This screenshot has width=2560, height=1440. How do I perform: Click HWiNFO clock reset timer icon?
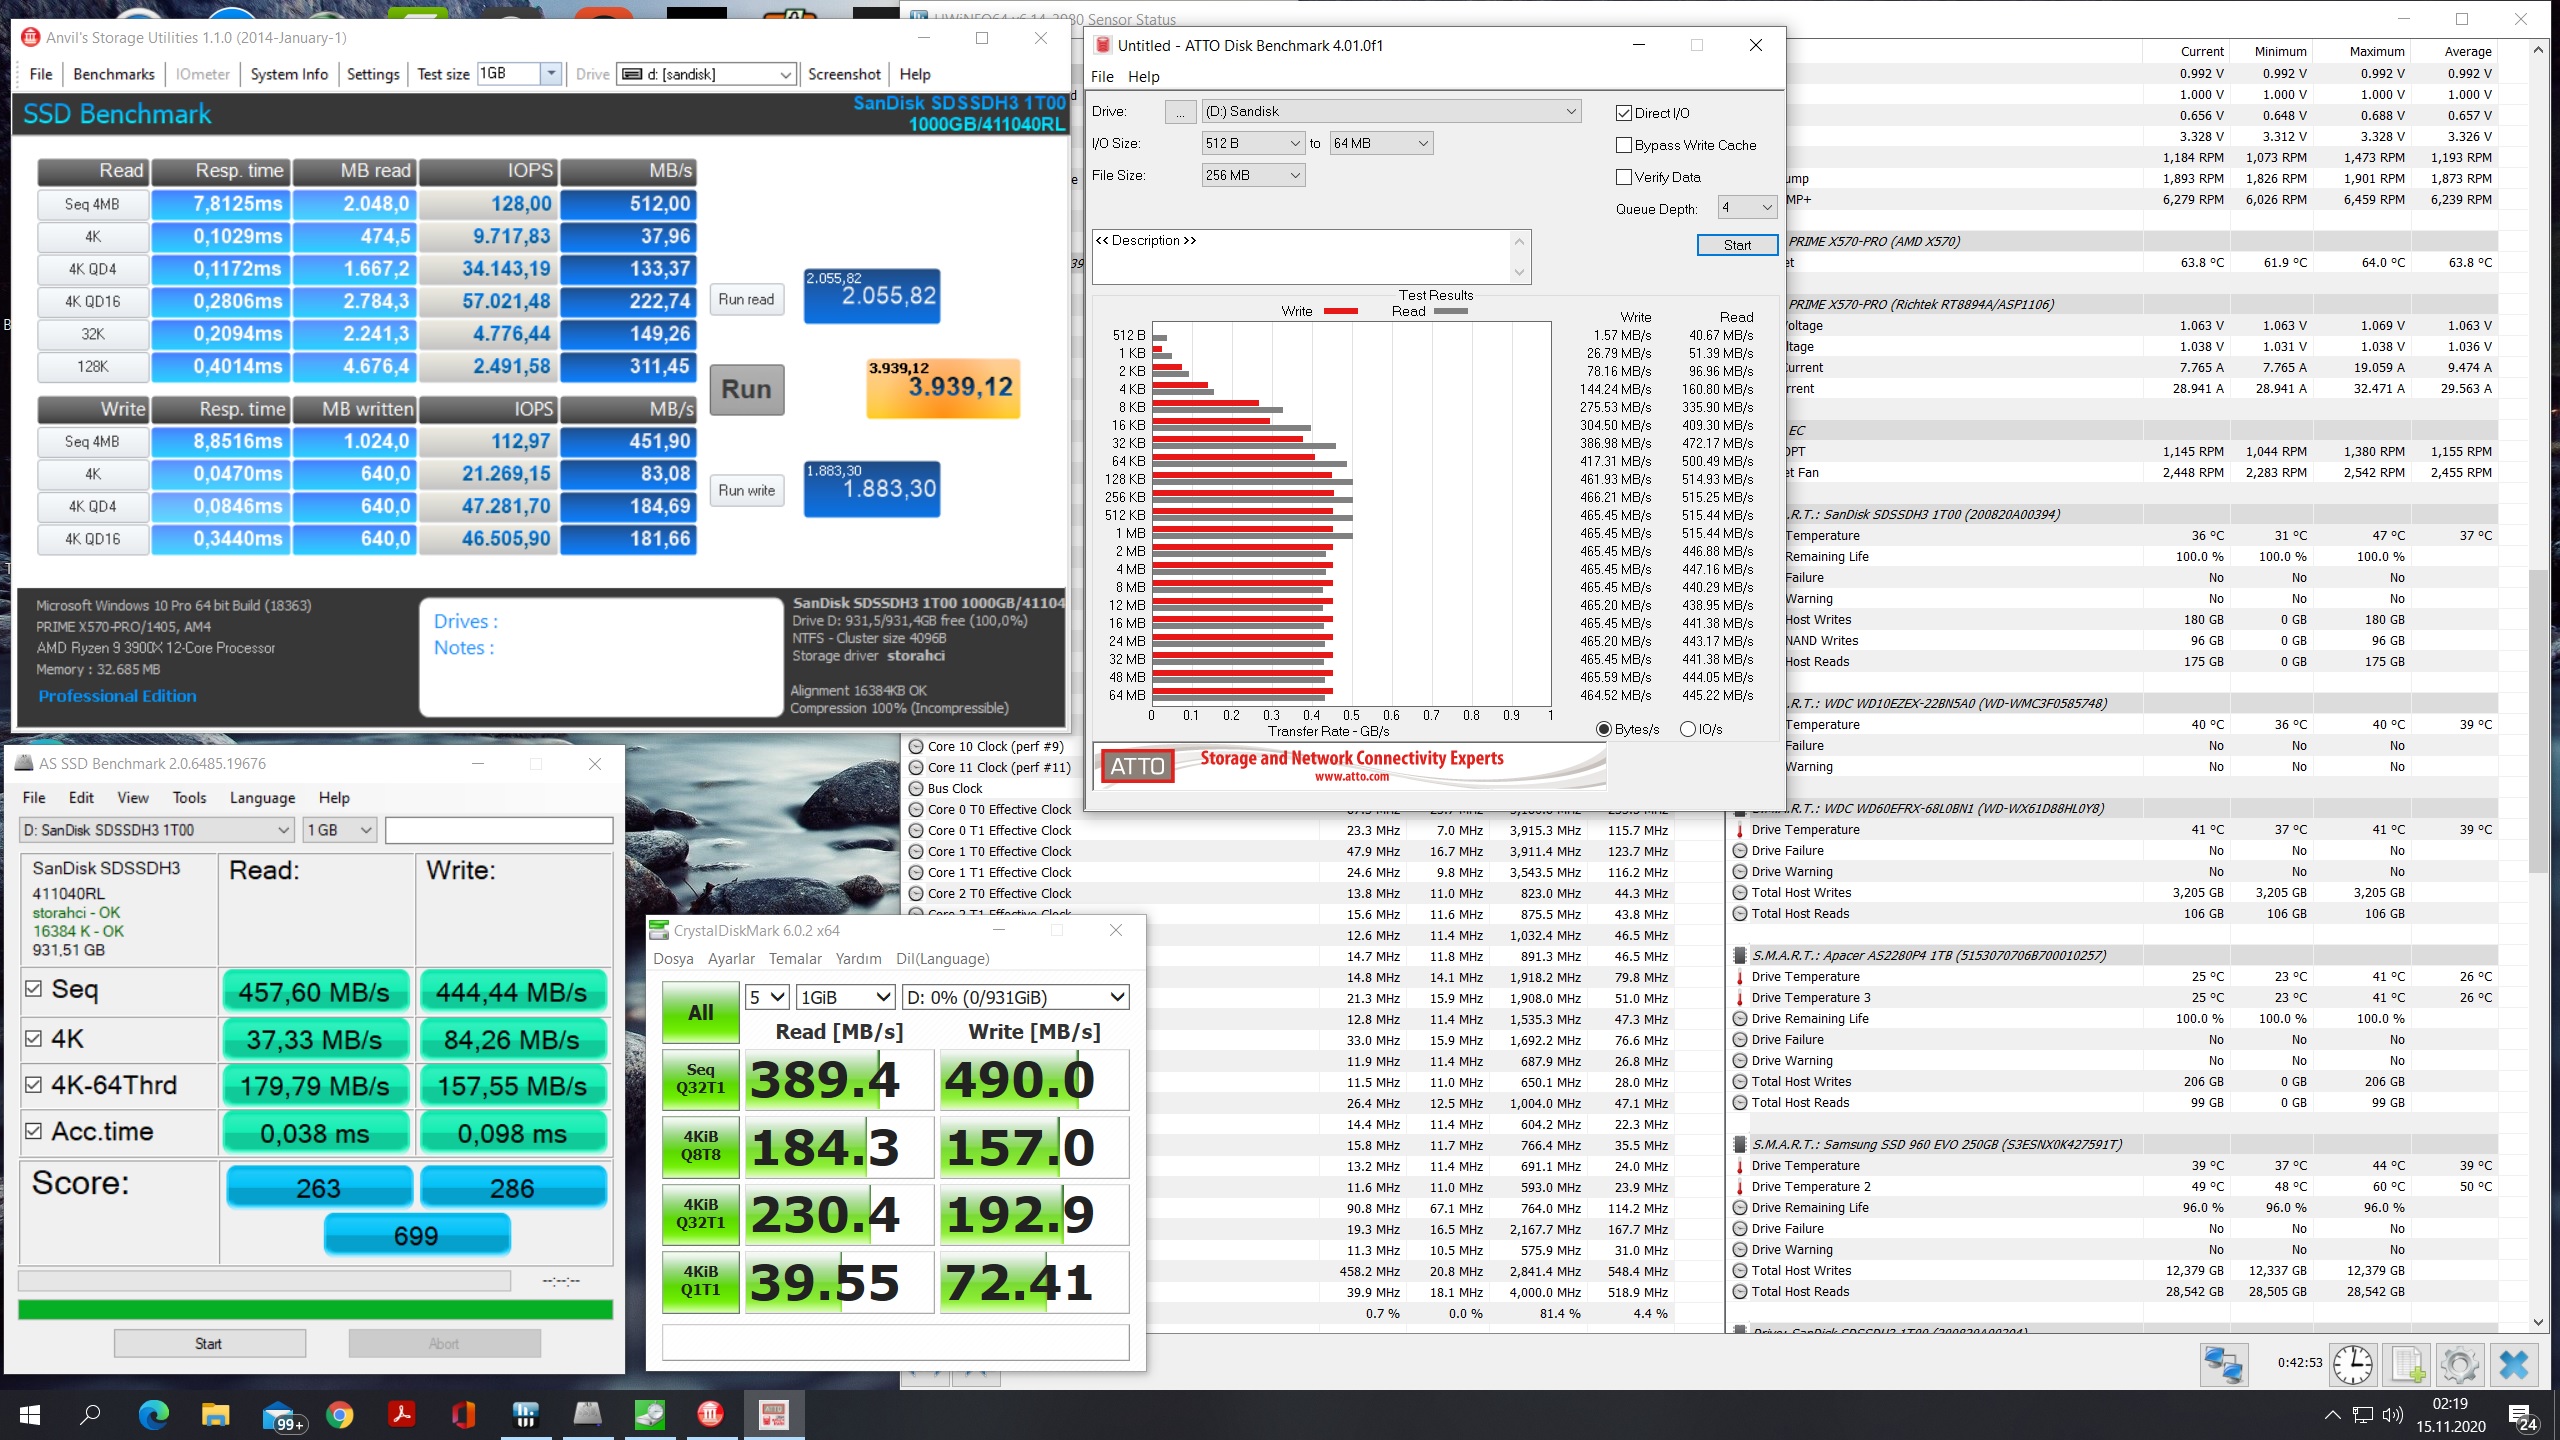pyautogui.click(x=2352, y=1364)
